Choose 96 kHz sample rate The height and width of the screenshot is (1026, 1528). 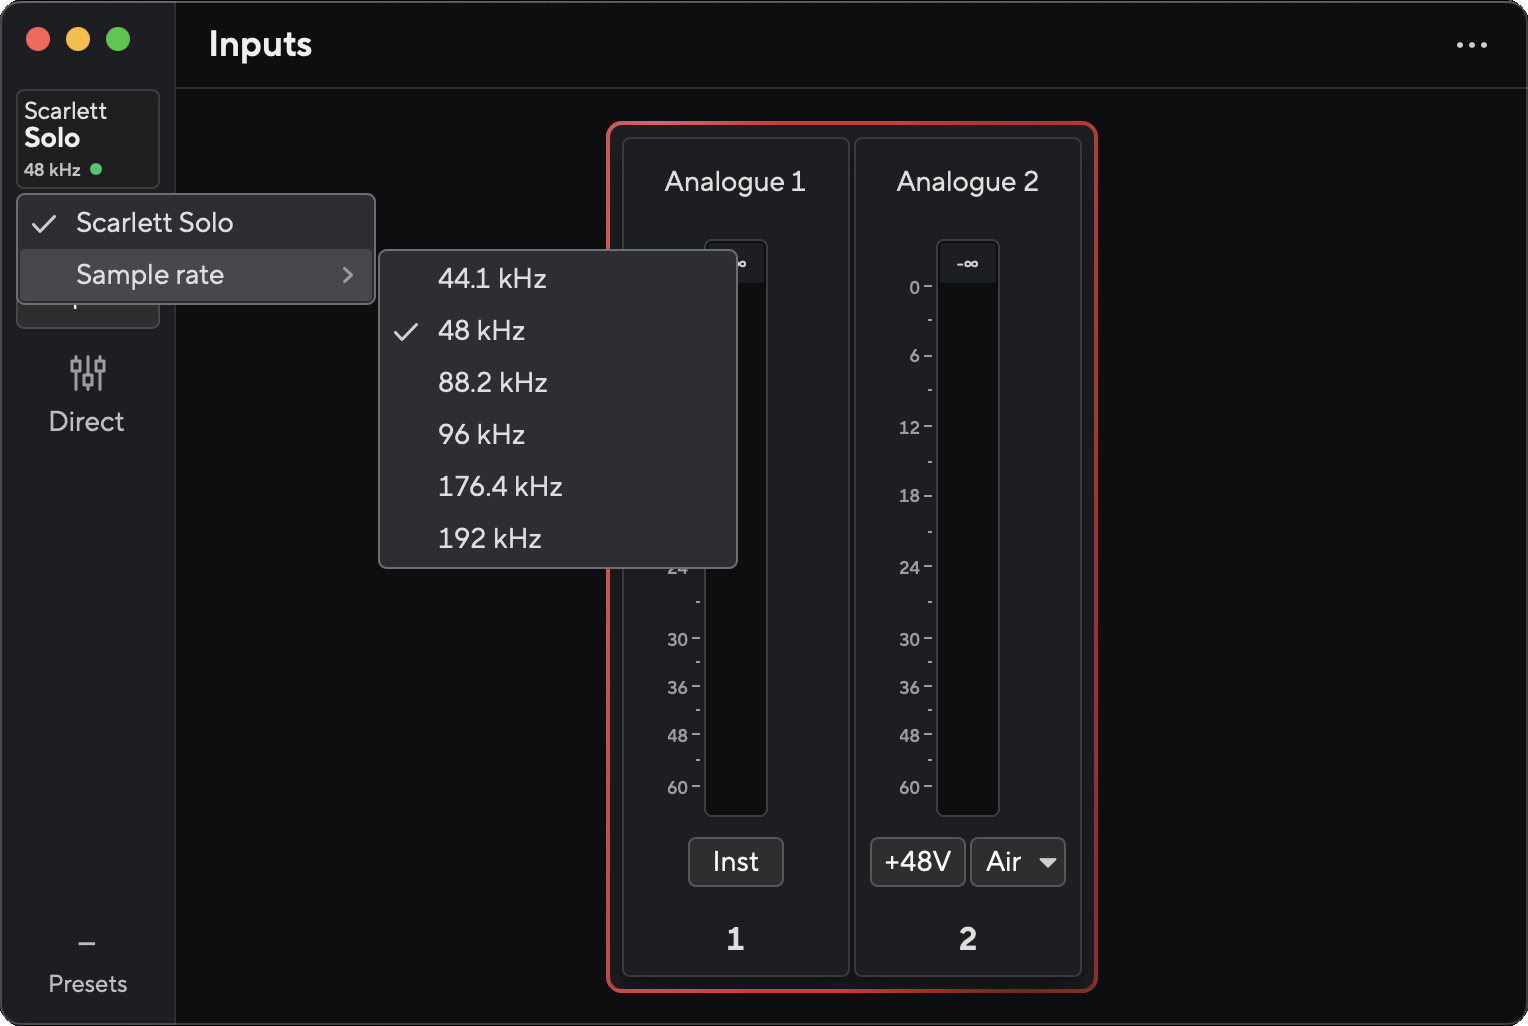[558, 434]
